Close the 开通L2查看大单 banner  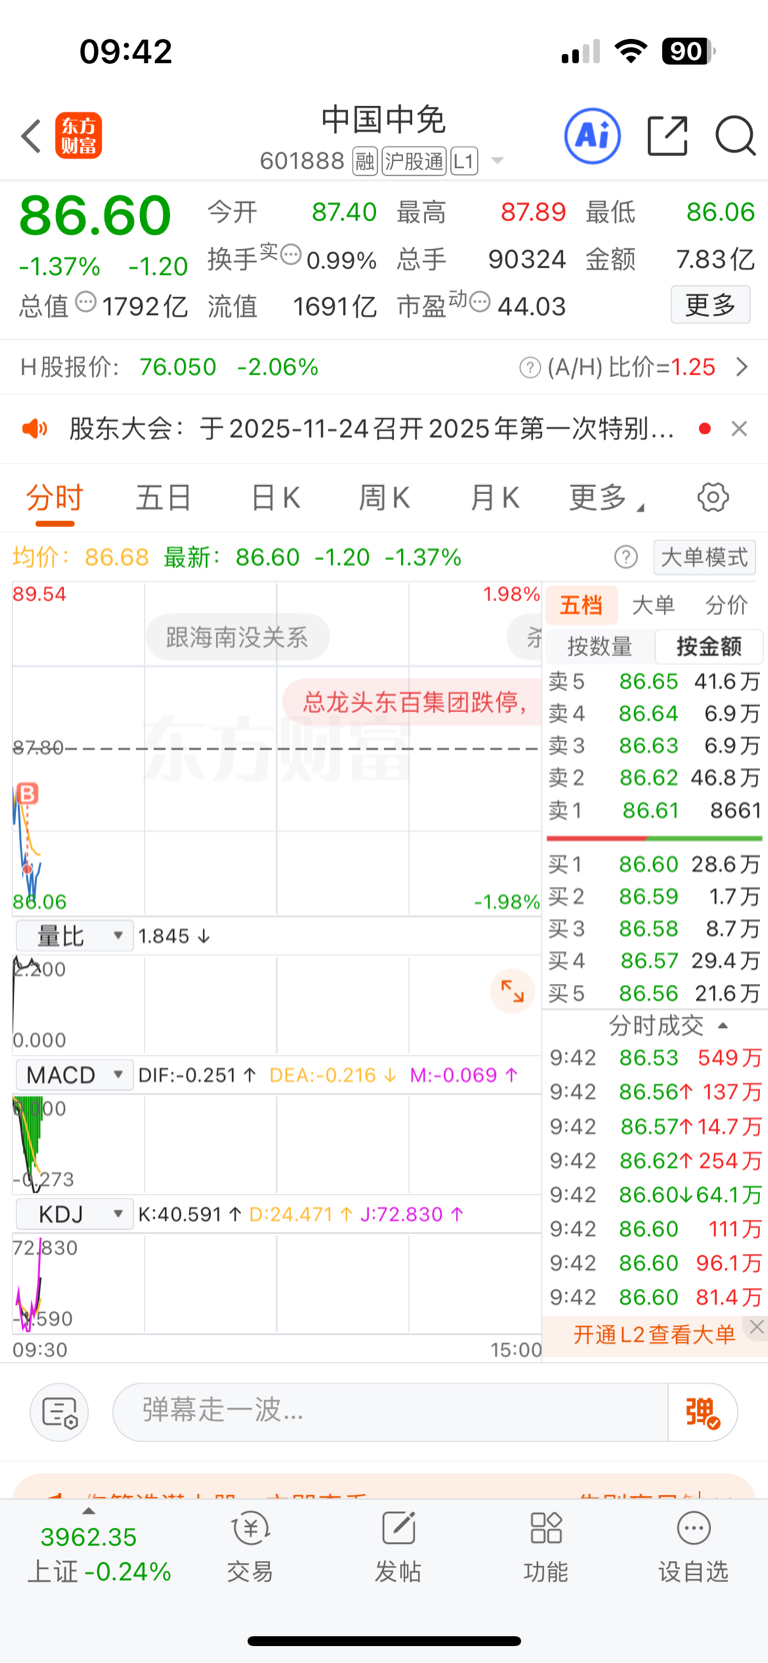tap(757, 1327)
